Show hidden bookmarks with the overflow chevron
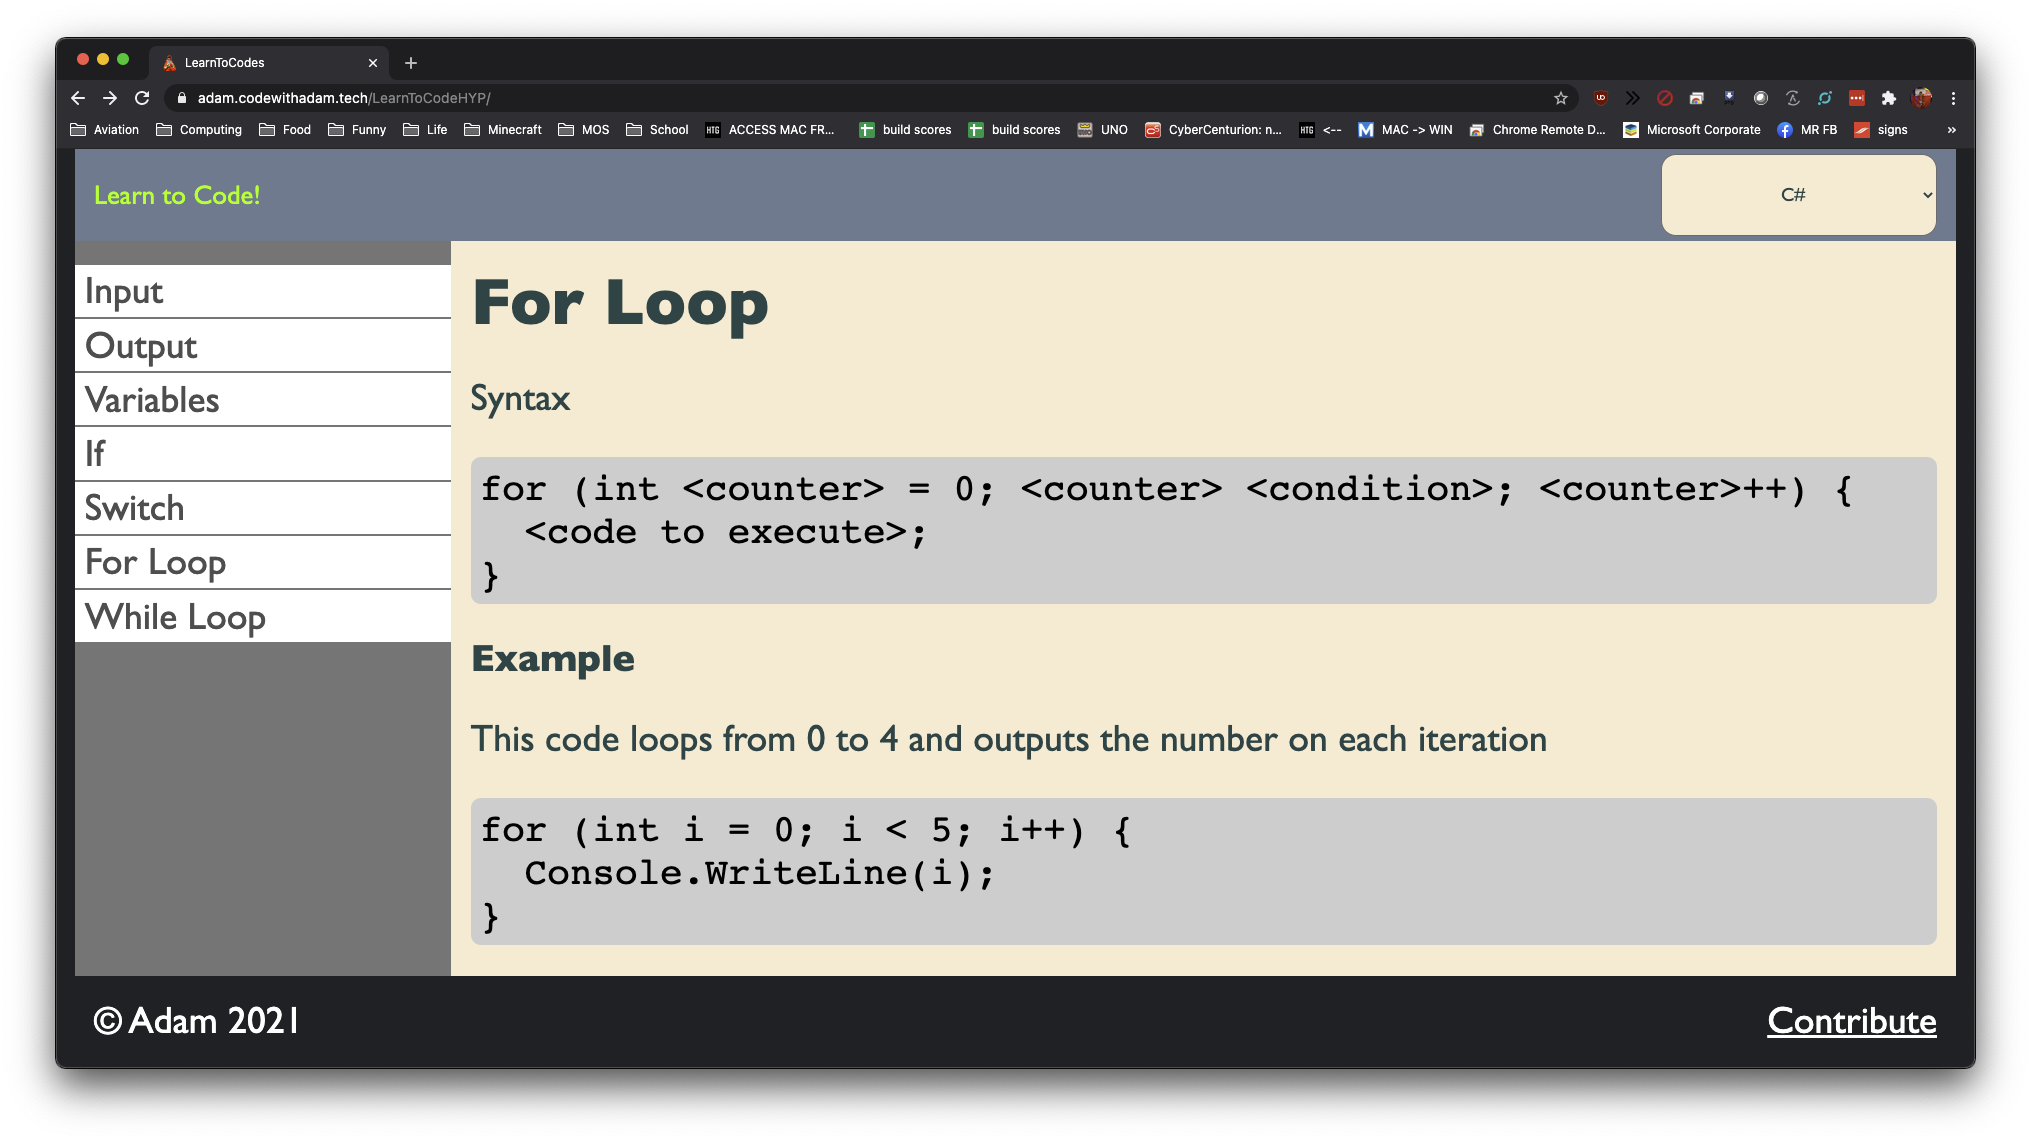This screenshot has height=1142, width=2031. (1951, 130)
